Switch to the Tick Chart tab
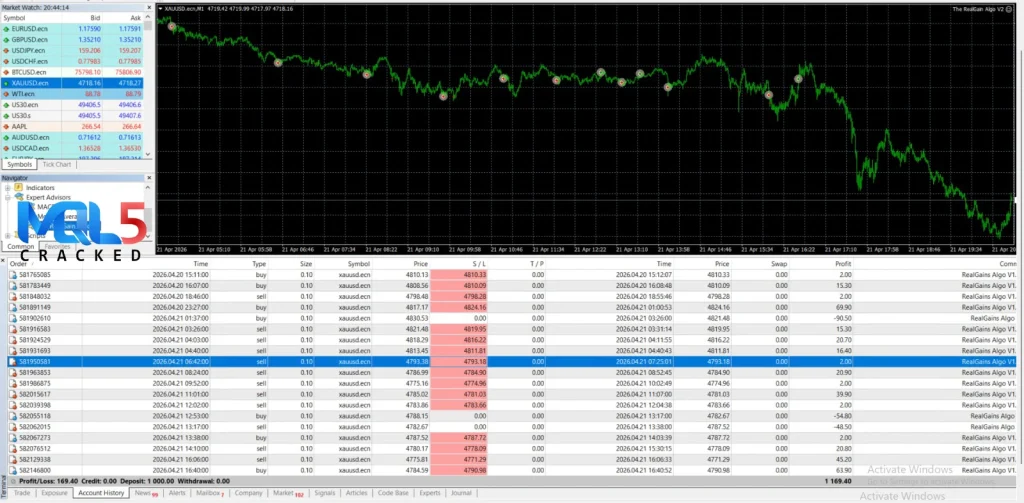 tap(57, 165)
